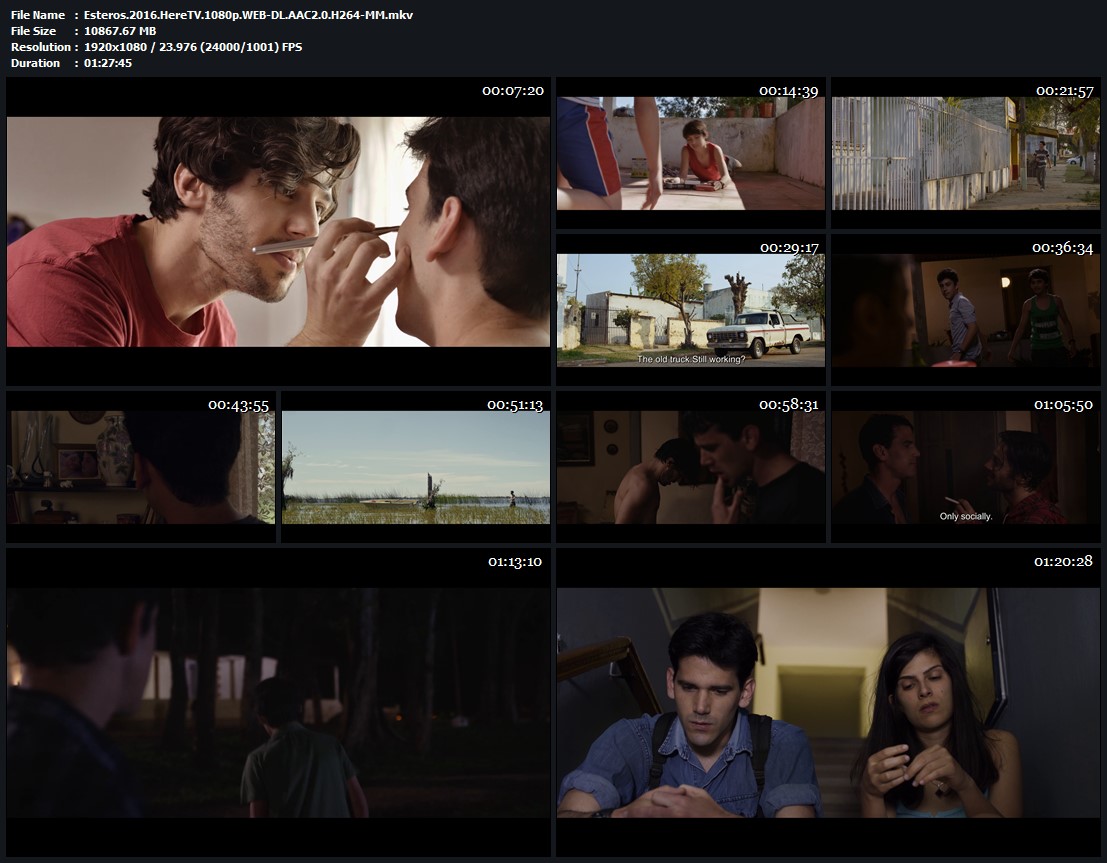
Task: Select the 00:29:17 timestamp
Action: click(x=788, y=247)
